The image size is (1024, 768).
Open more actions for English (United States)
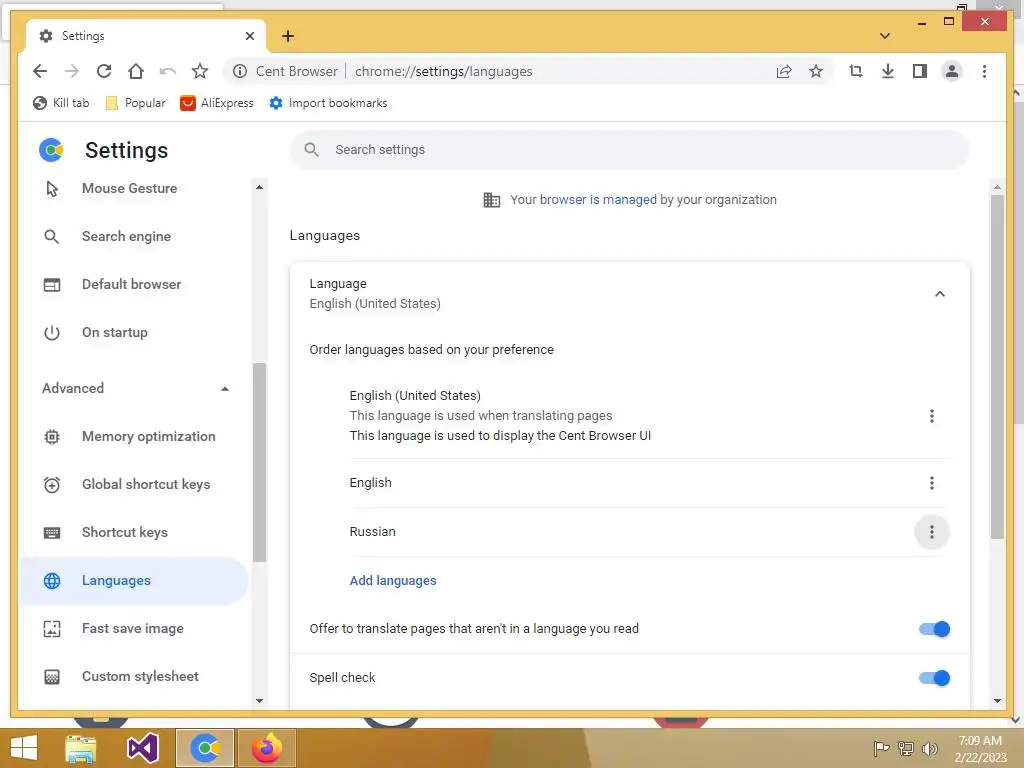point(931,416)
